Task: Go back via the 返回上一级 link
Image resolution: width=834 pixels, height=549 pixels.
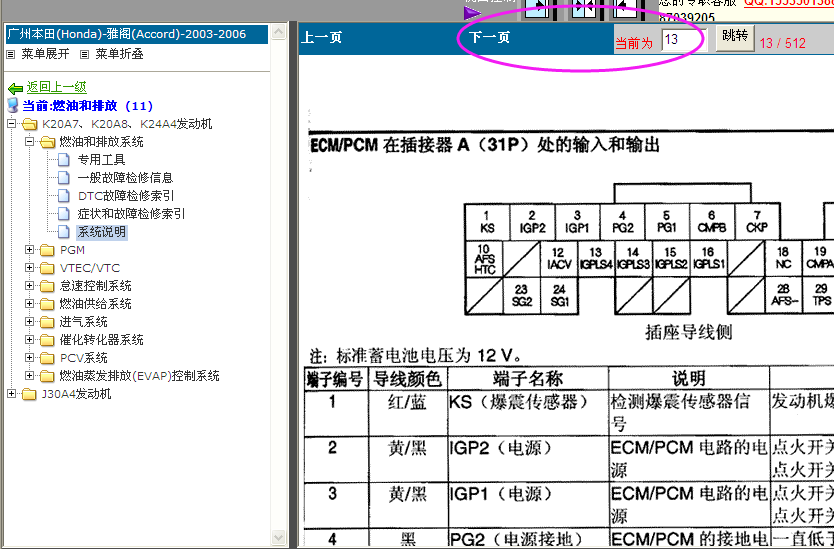Action: 57,87
